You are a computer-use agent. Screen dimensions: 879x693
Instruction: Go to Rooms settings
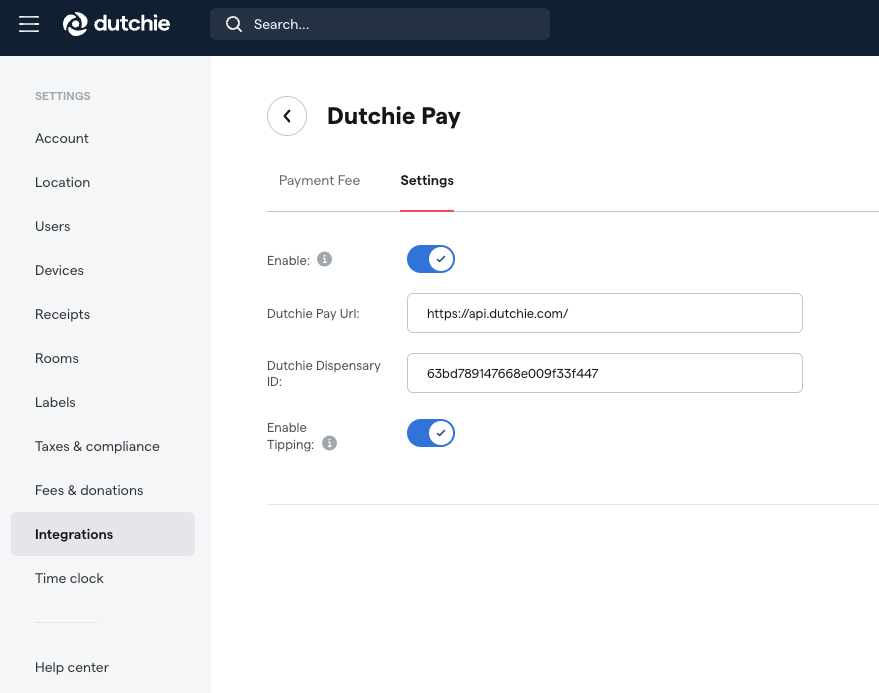pos(57,358)
